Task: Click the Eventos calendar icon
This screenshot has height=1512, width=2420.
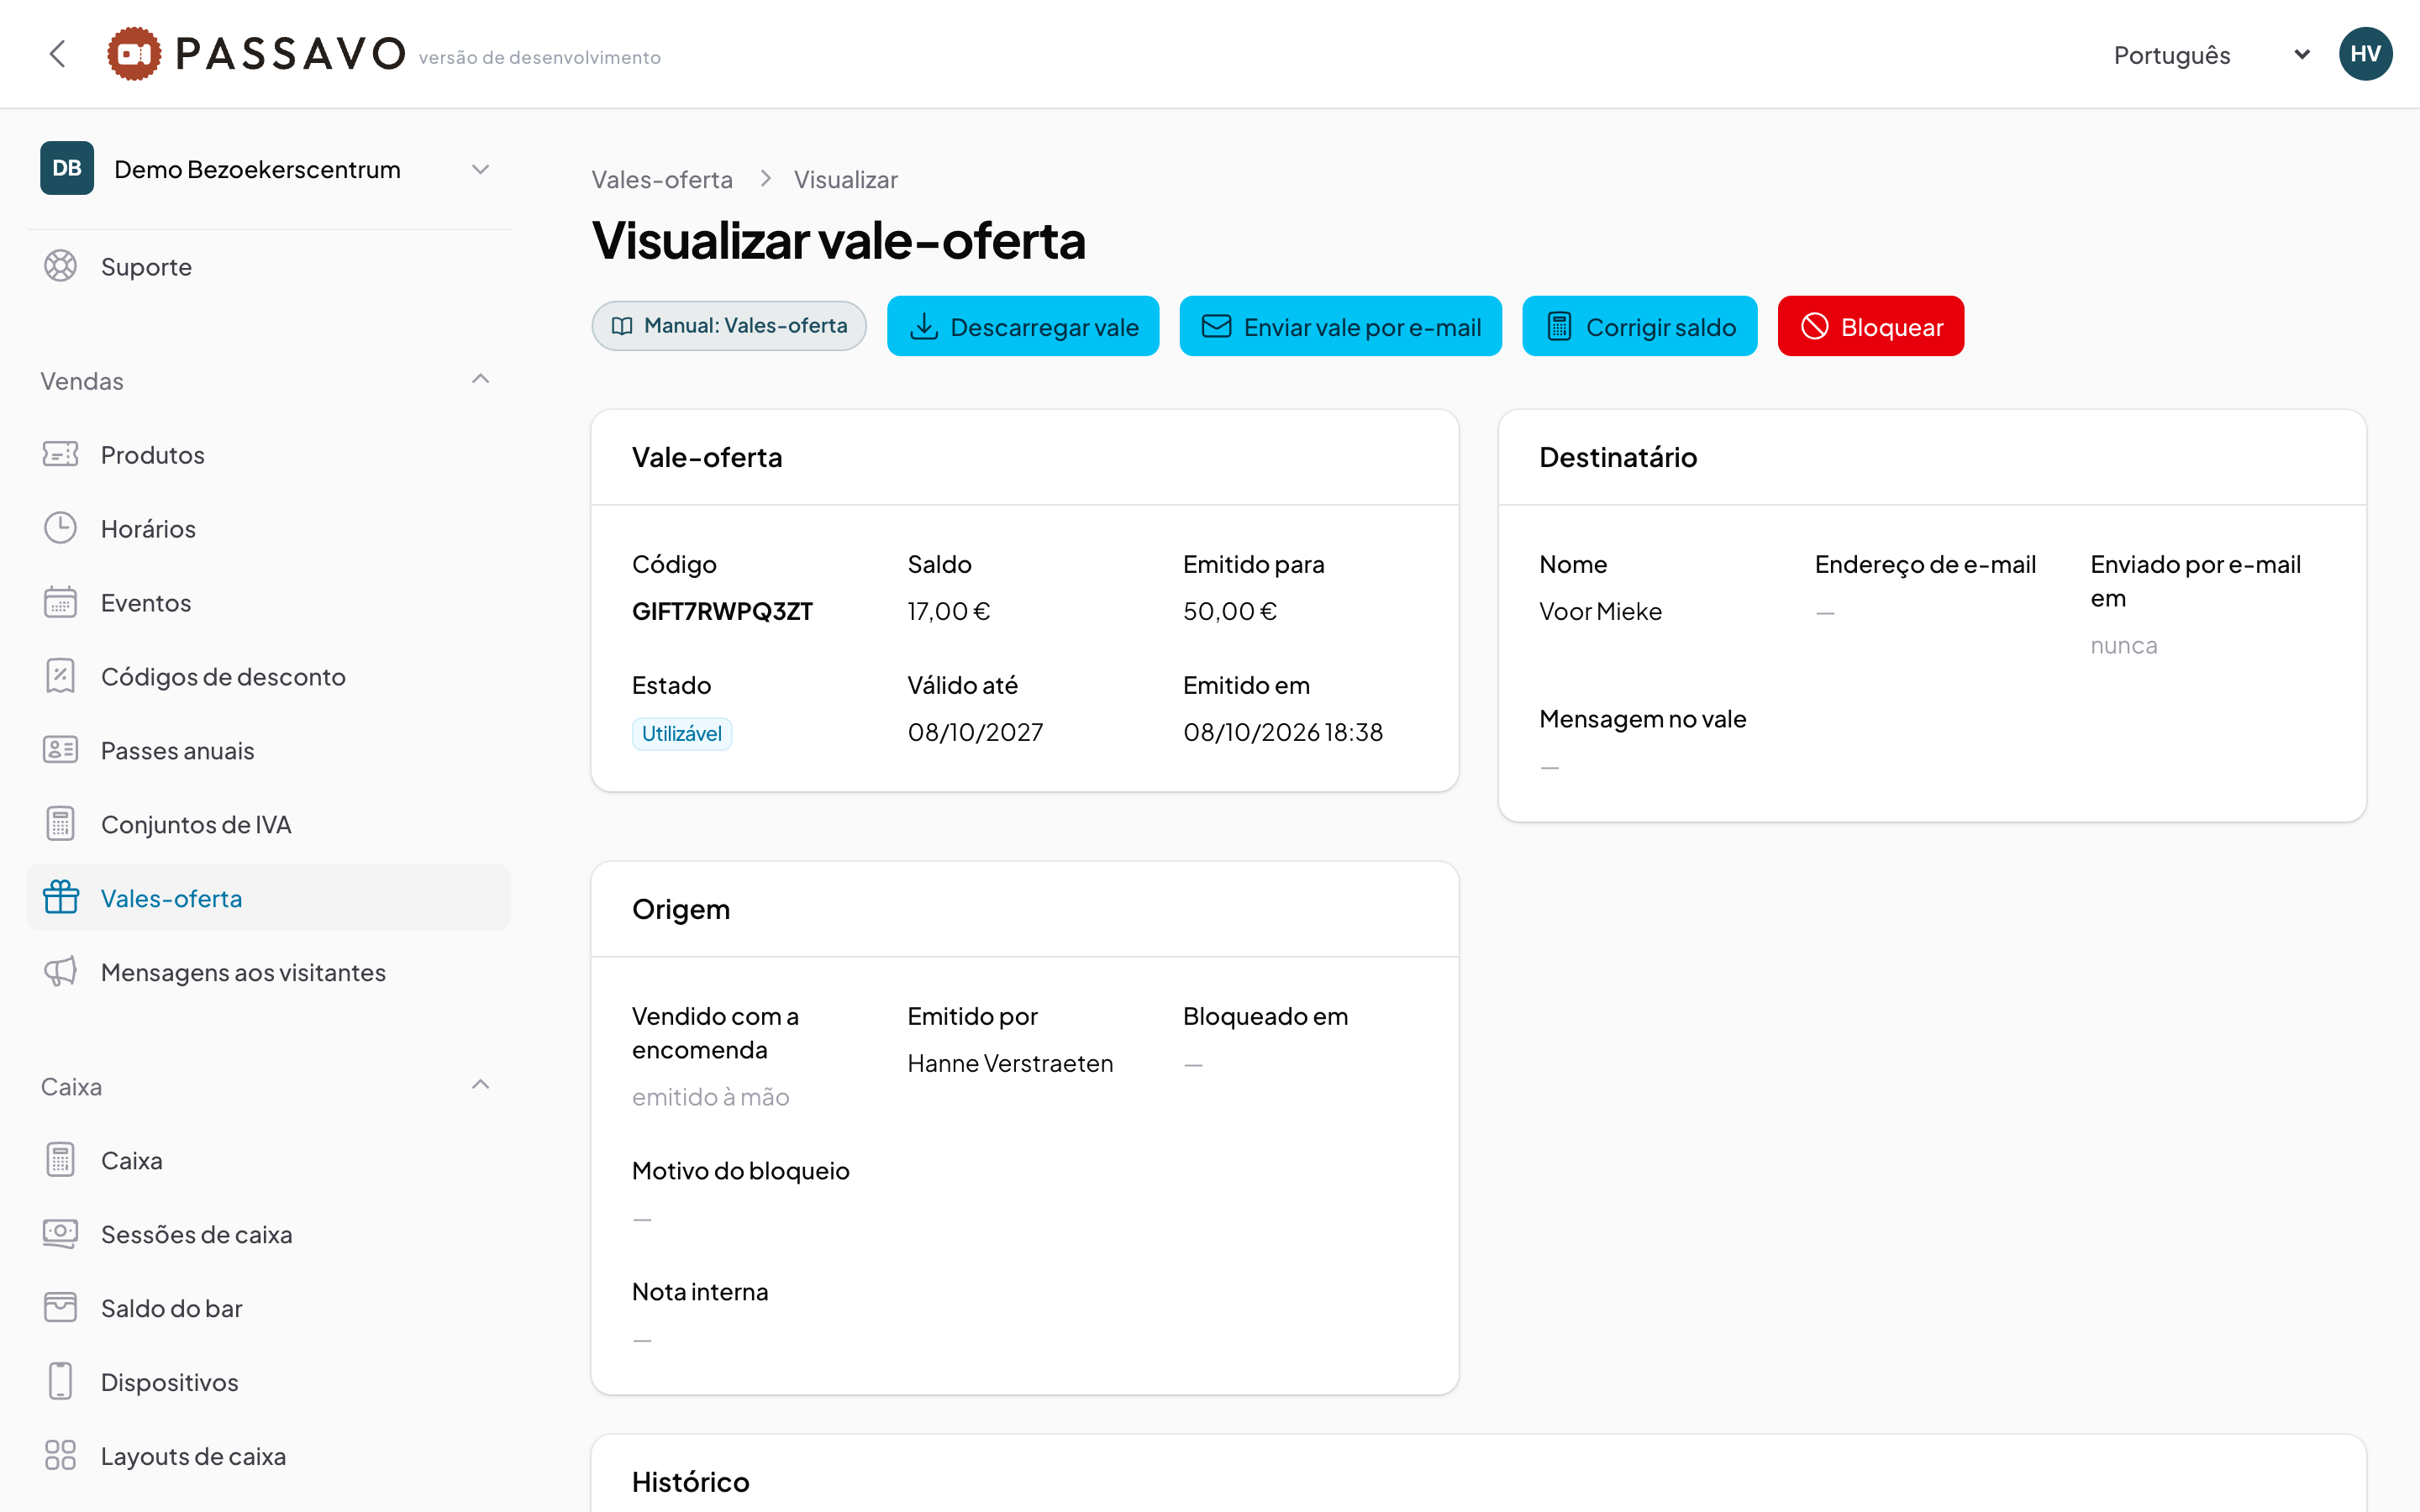Action: 60,602
